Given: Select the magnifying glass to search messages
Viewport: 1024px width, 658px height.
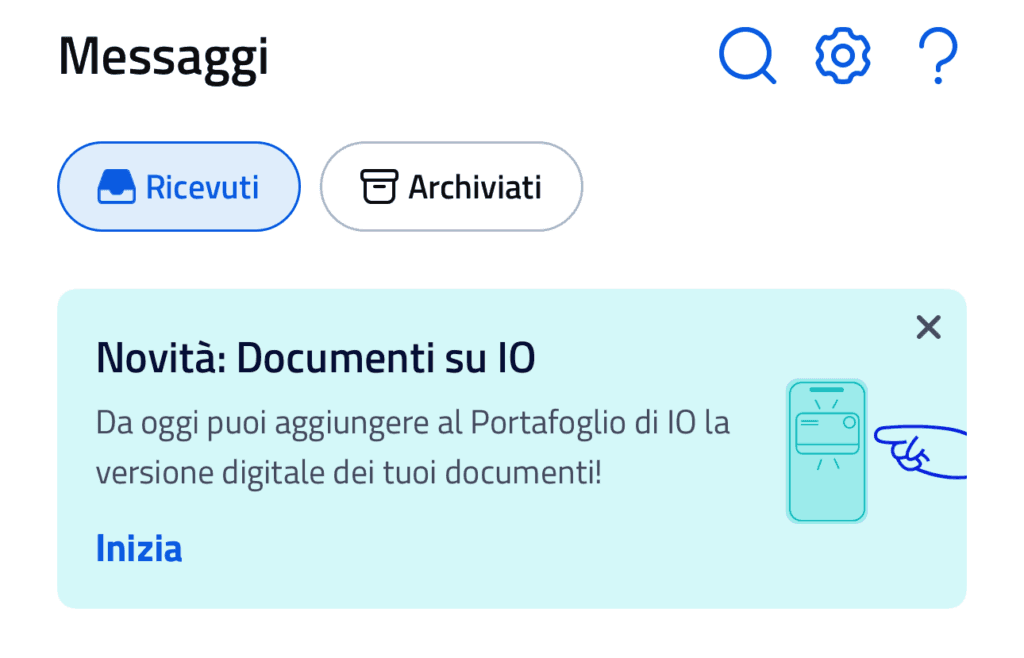Looking at the screenshot, I should click(x=747, y=57).
